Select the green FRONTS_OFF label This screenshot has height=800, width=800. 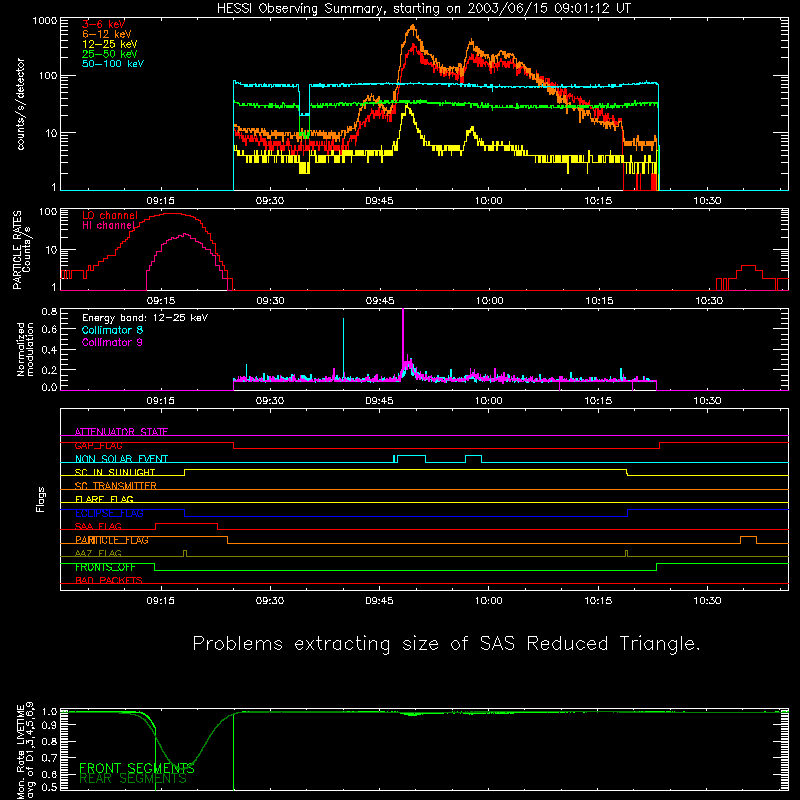tap(105, 567)
